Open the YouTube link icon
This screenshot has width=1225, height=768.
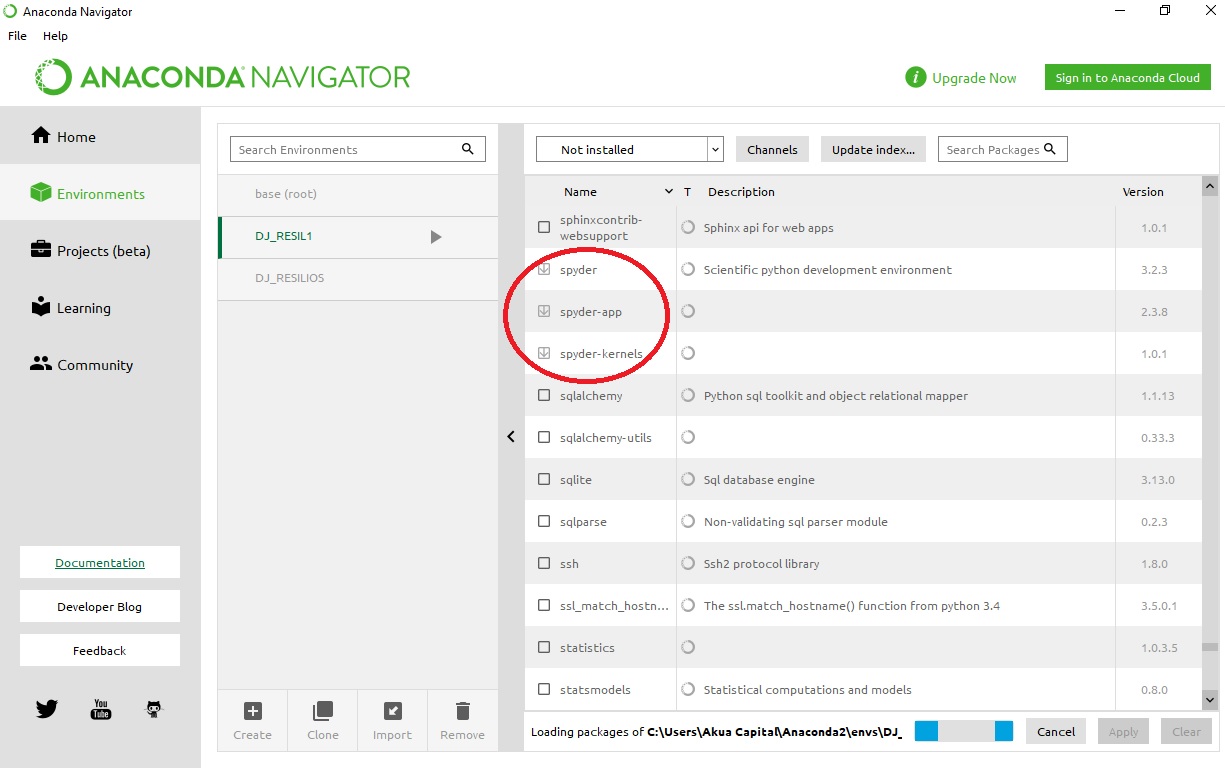tap(101, 709)
